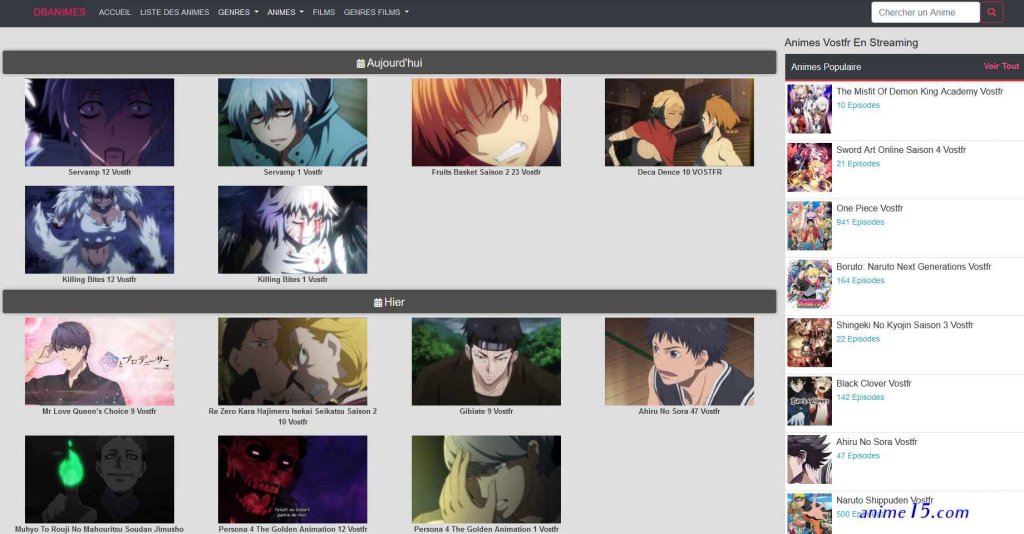Open Muhyo To Rouji episode thumbnail
Screen dimensions: 1024x534
pyautogui.click(x=99, y=479)
